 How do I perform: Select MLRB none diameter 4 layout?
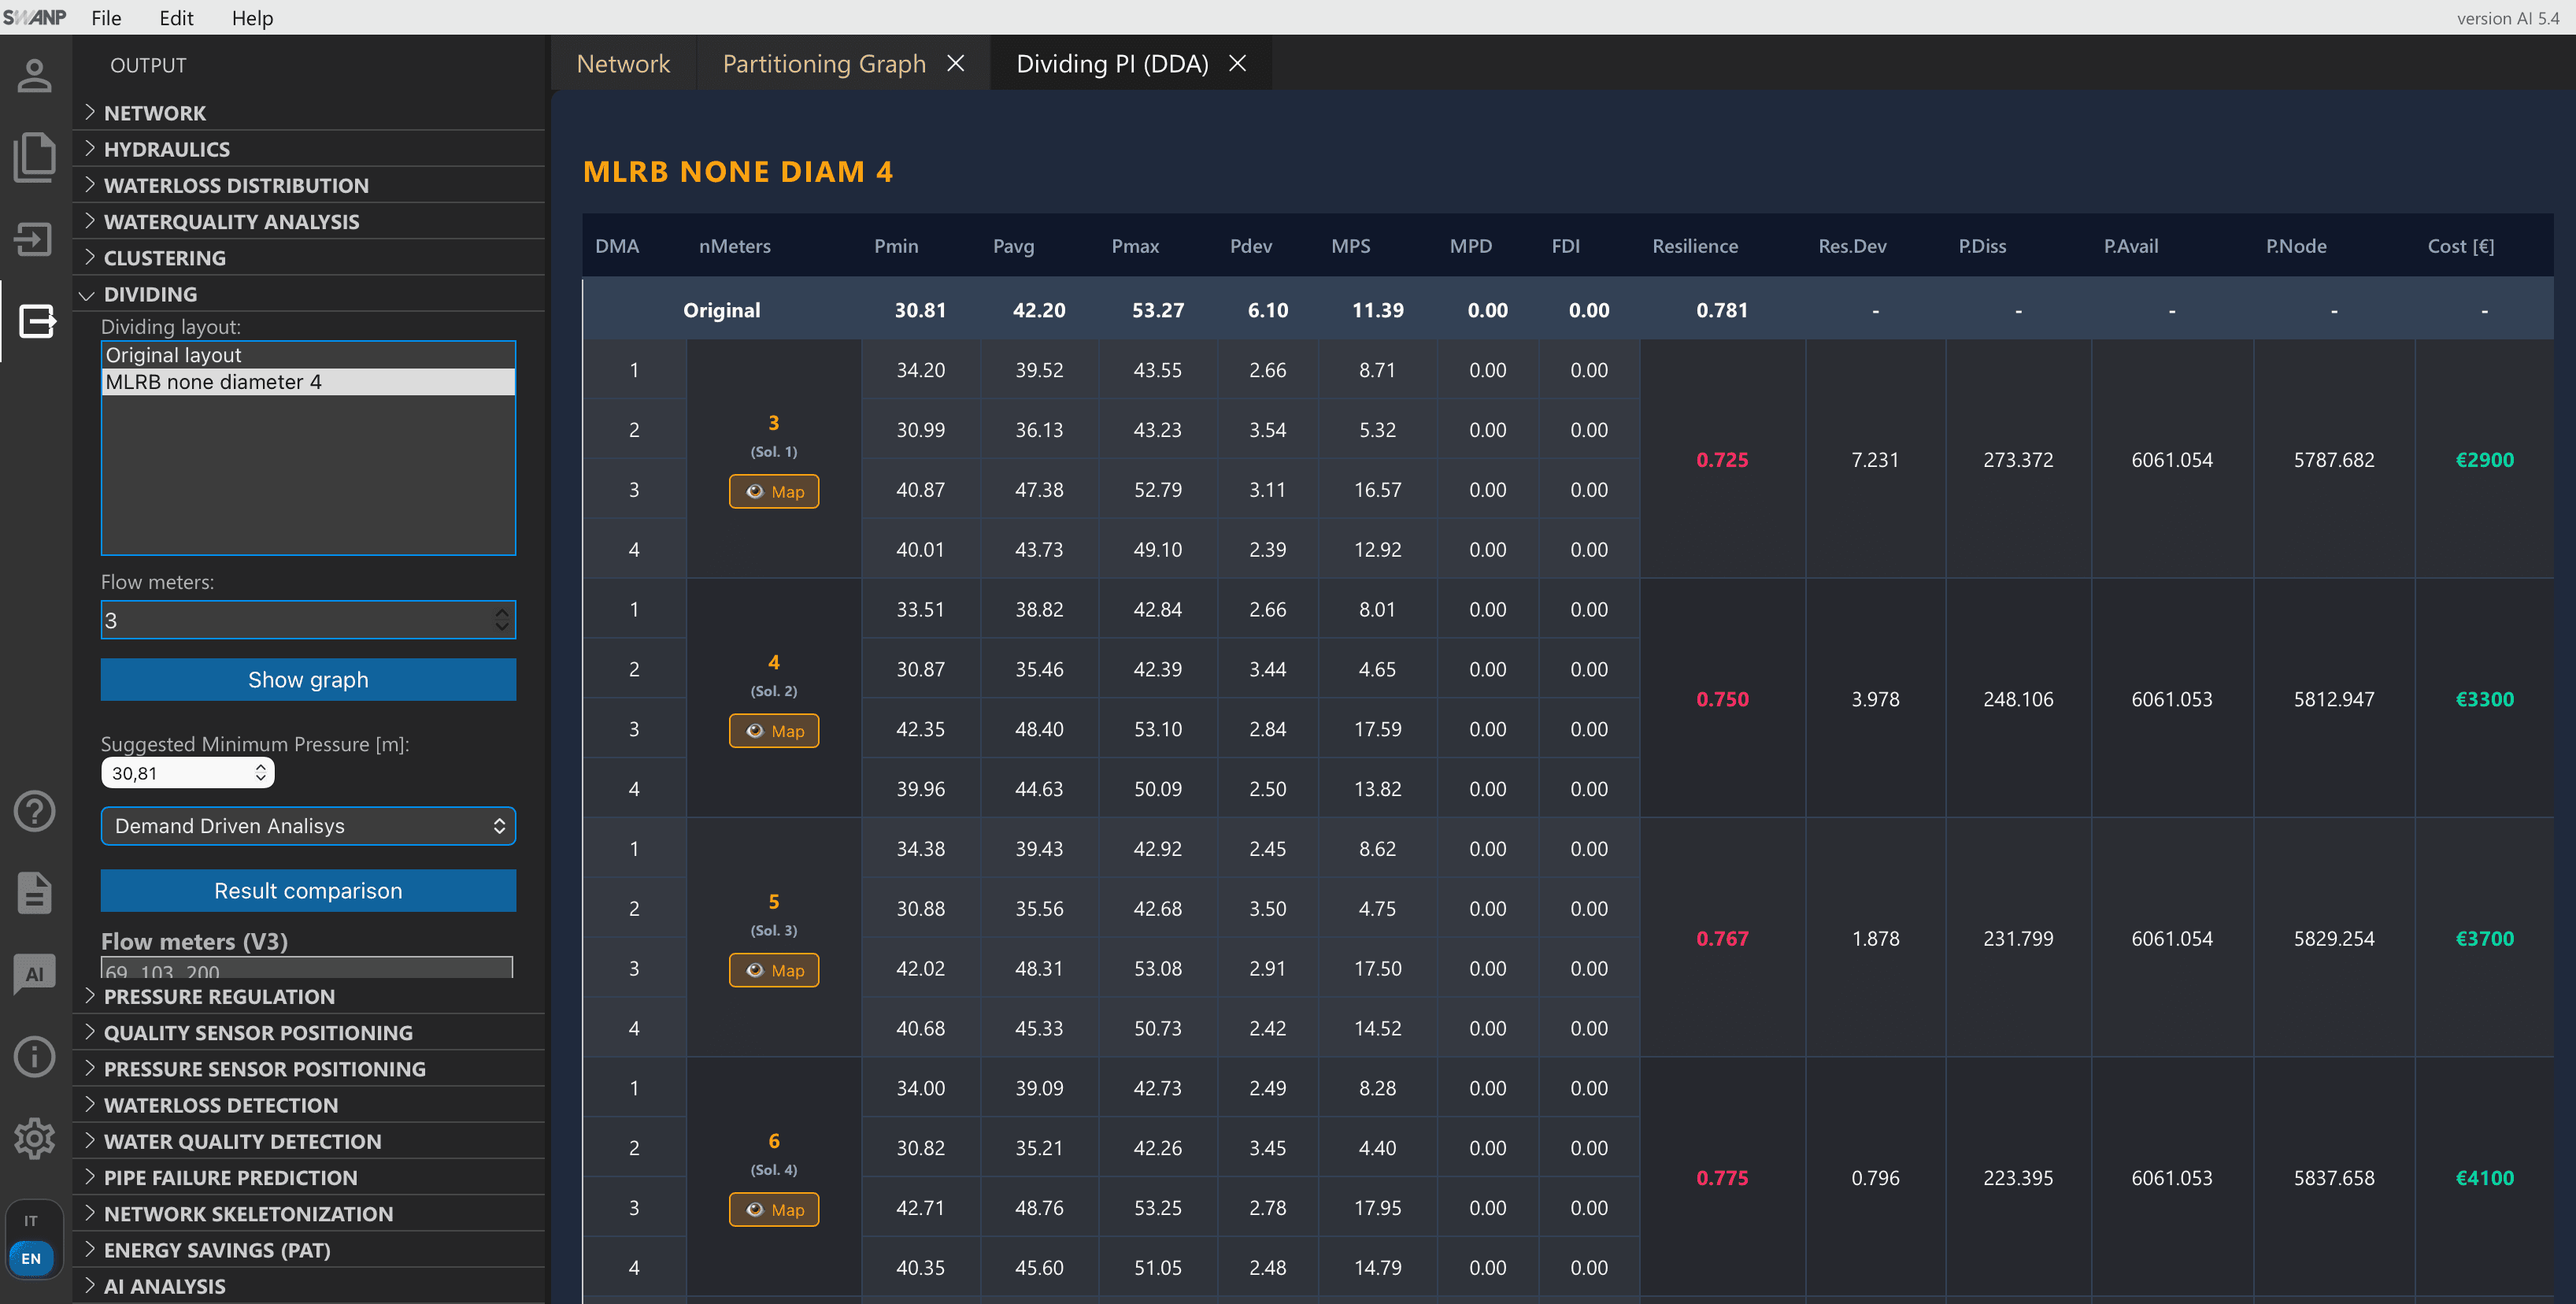coord(308,382)
